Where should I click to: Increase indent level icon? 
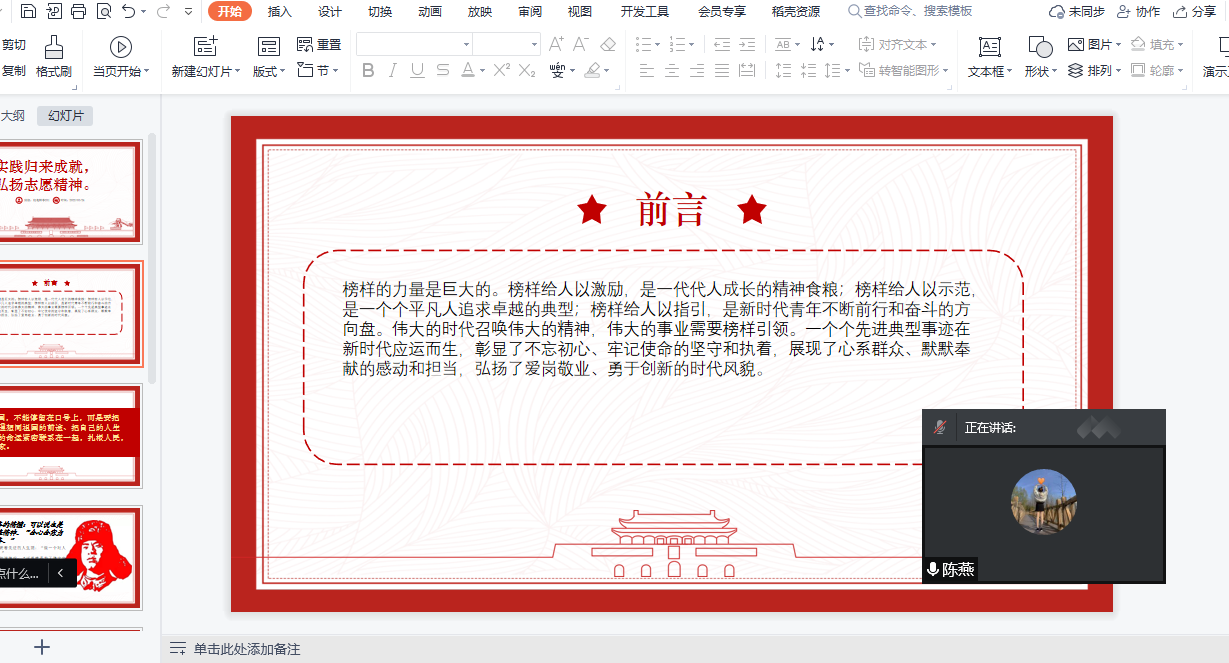coord(747,45)
